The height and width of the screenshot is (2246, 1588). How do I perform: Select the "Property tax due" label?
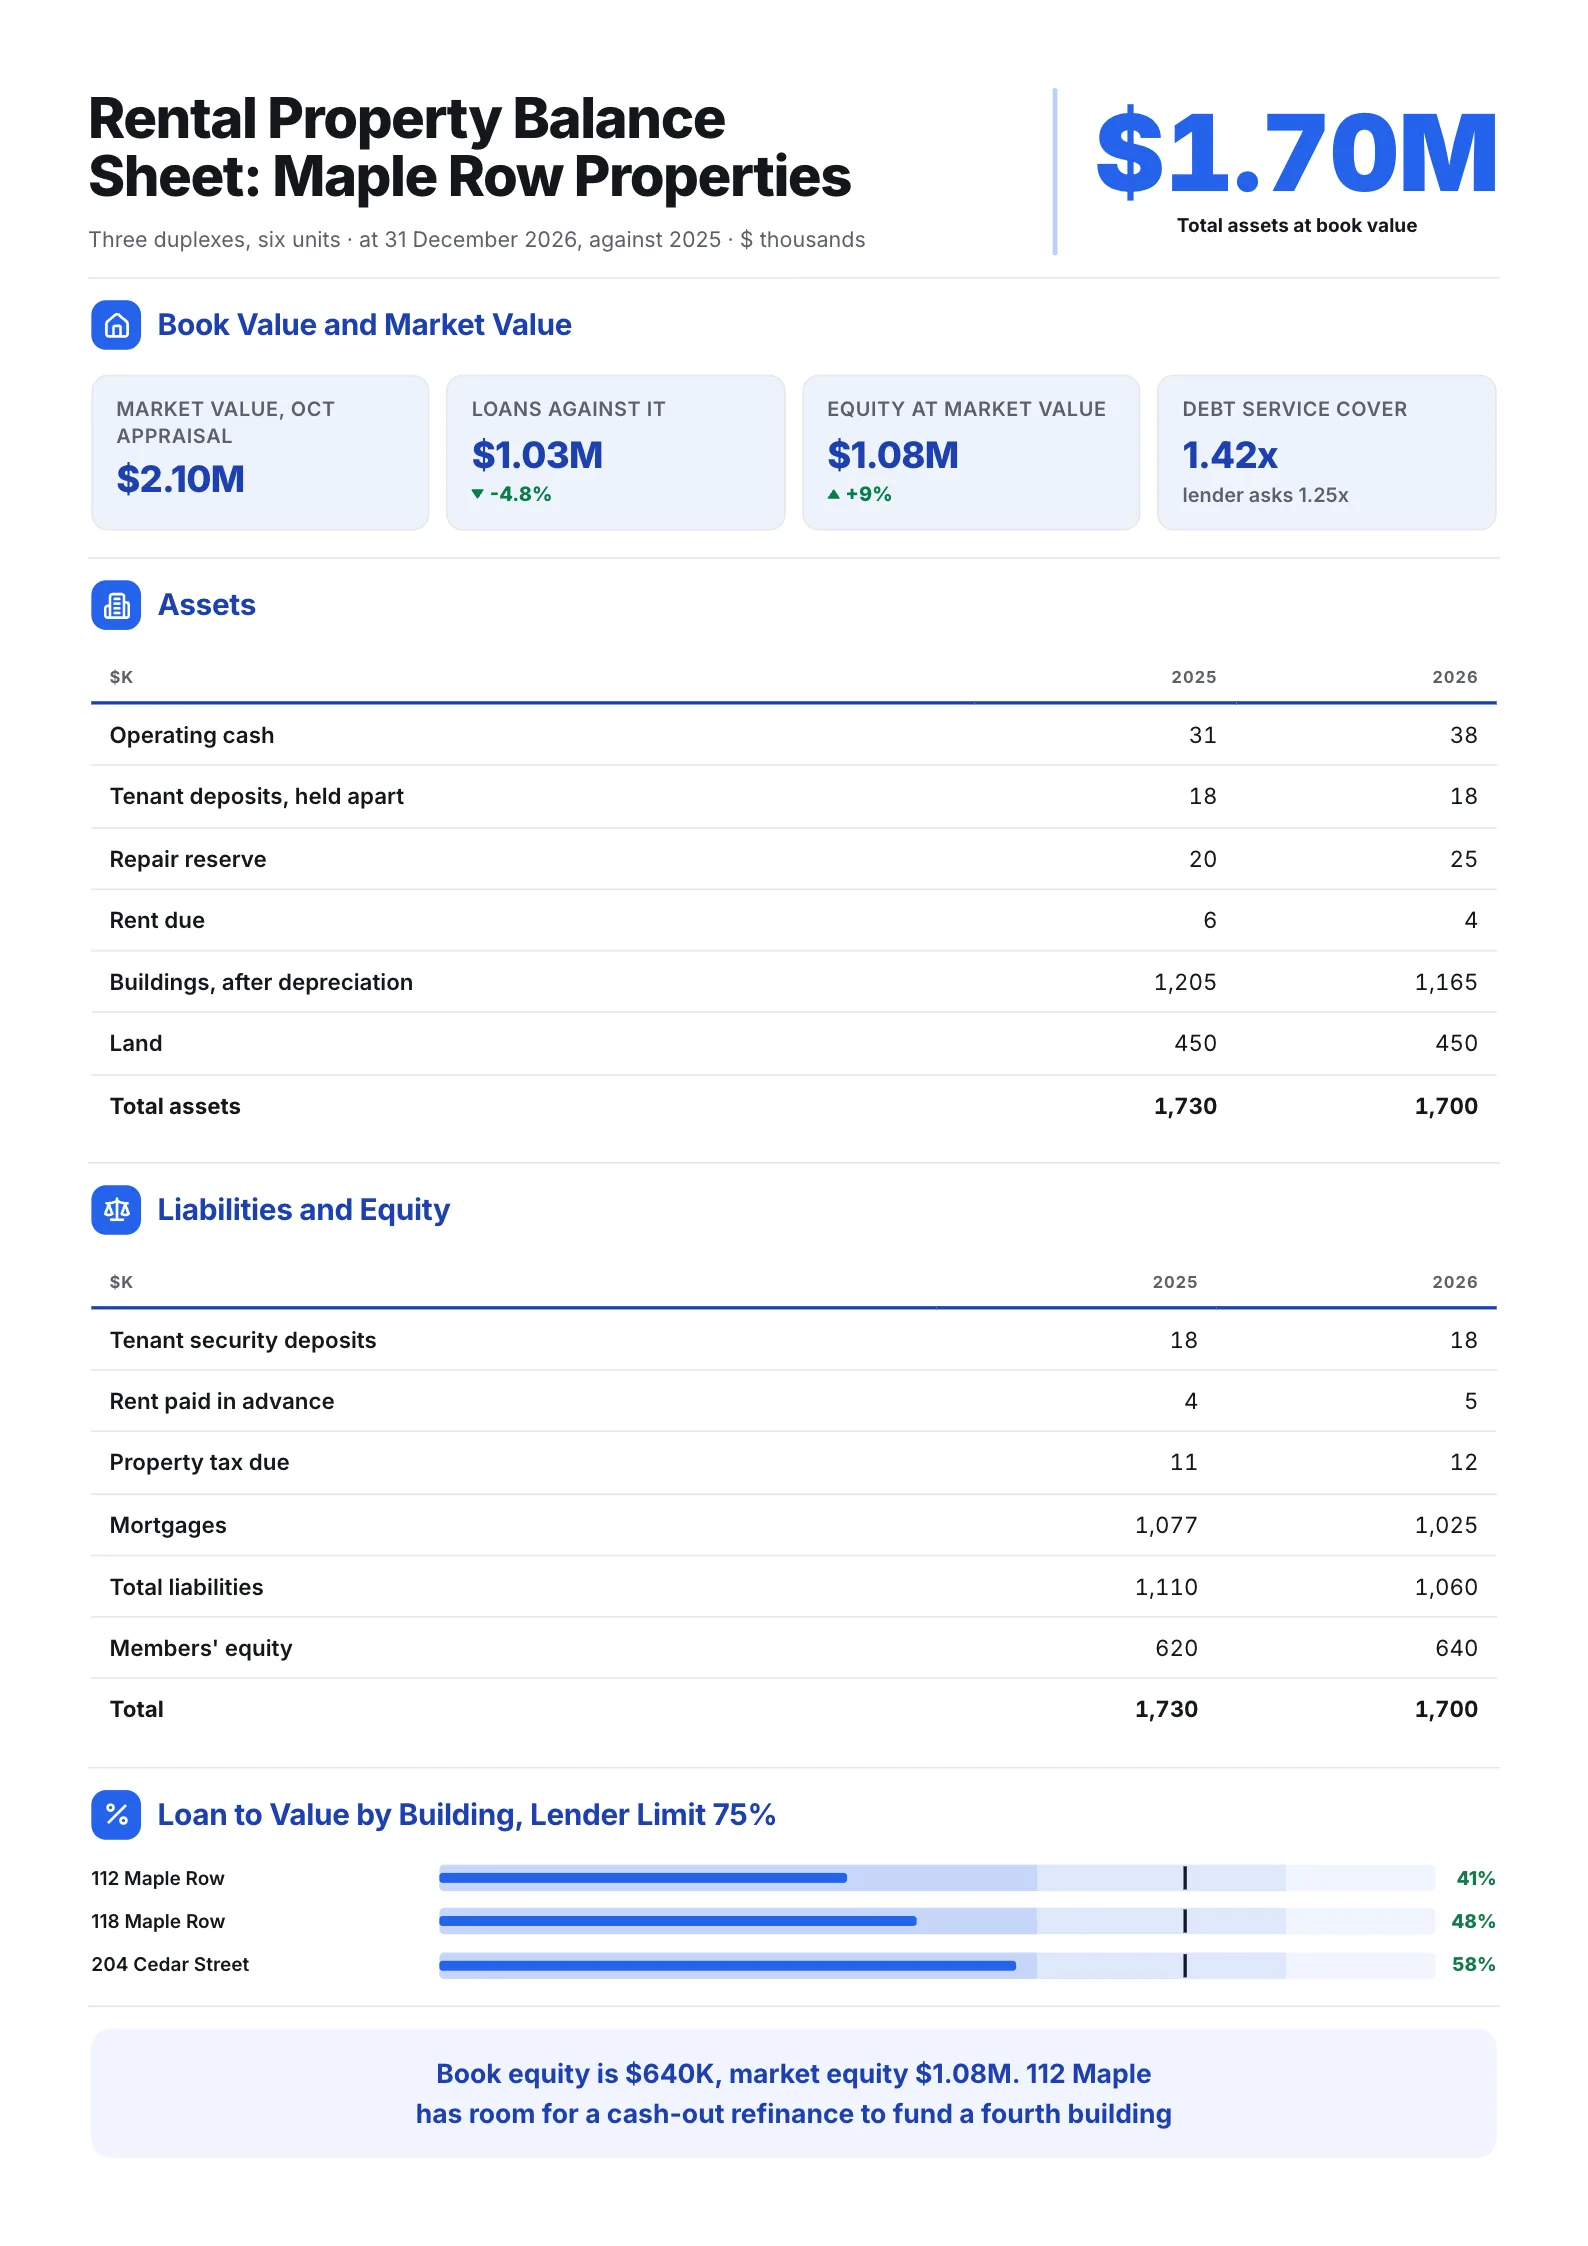click(x=200, y=1462)
